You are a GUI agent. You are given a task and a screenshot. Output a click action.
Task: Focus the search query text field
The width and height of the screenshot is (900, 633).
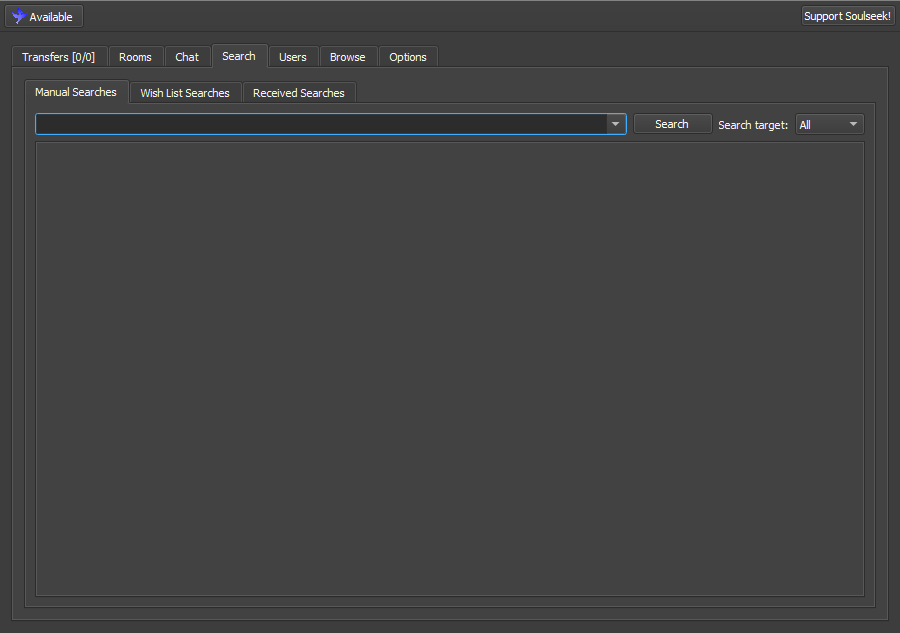tap(320, 124)
